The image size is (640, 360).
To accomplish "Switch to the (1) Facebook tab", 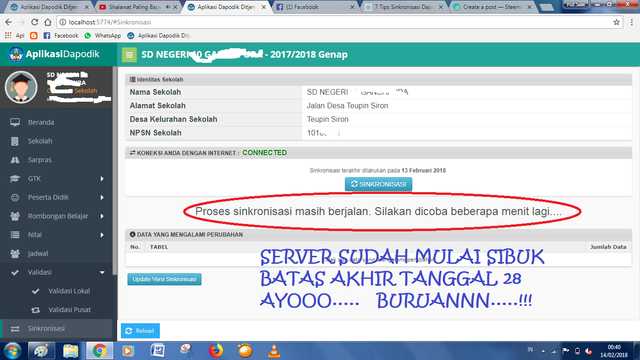I will (x=314, y=7).
